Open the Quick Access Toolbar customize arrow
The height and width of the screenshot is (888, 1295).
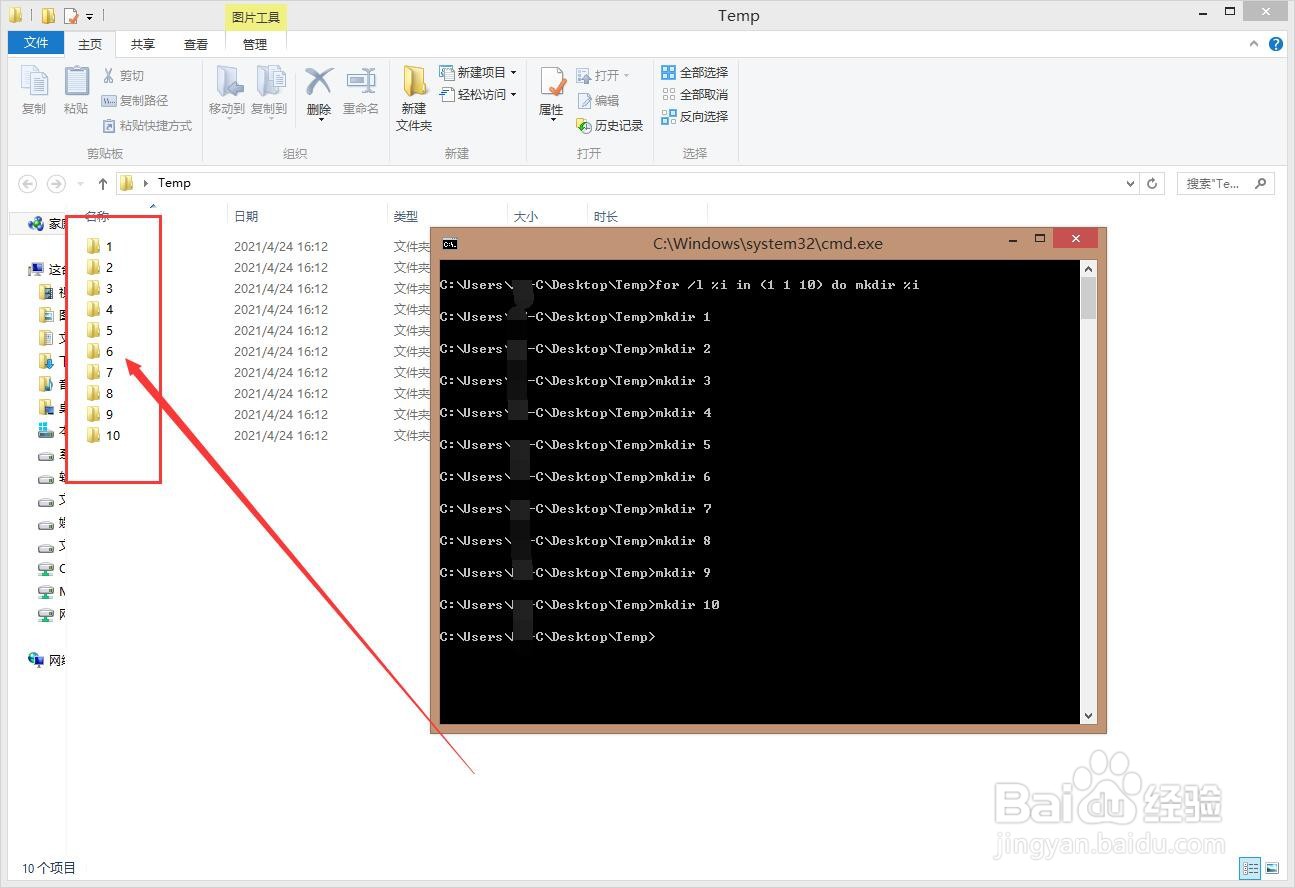89,17
